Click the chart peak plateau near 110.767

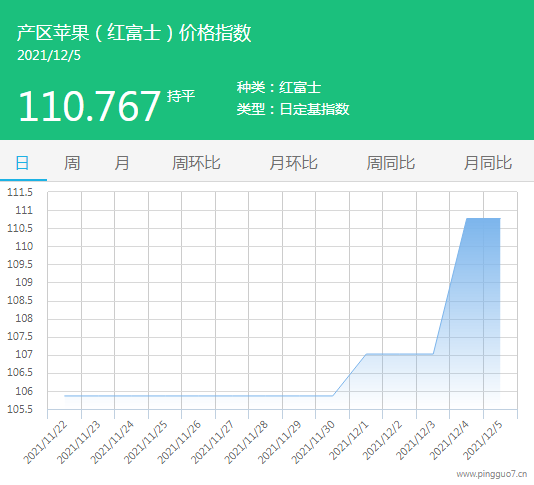pyautogui.click(x=483, y=219)
